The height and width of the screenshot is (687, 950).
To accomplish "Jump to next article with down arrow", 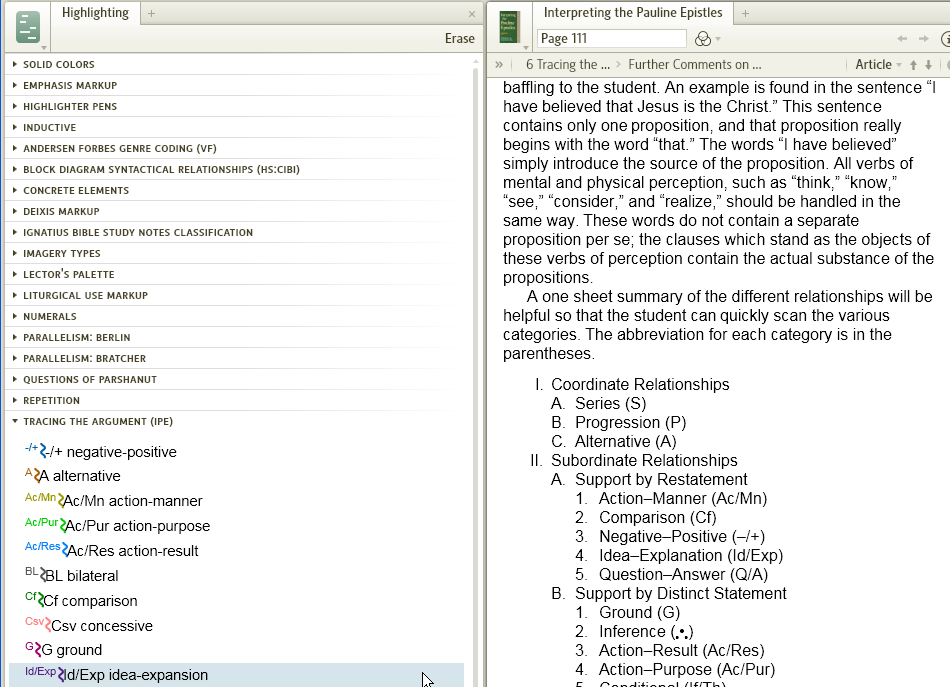I will [x=928, y=65].
